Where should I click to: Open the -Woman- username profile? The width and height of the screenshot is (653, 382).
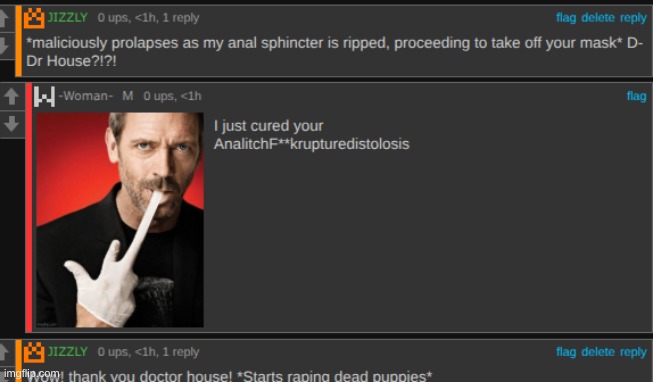[86, 96]
